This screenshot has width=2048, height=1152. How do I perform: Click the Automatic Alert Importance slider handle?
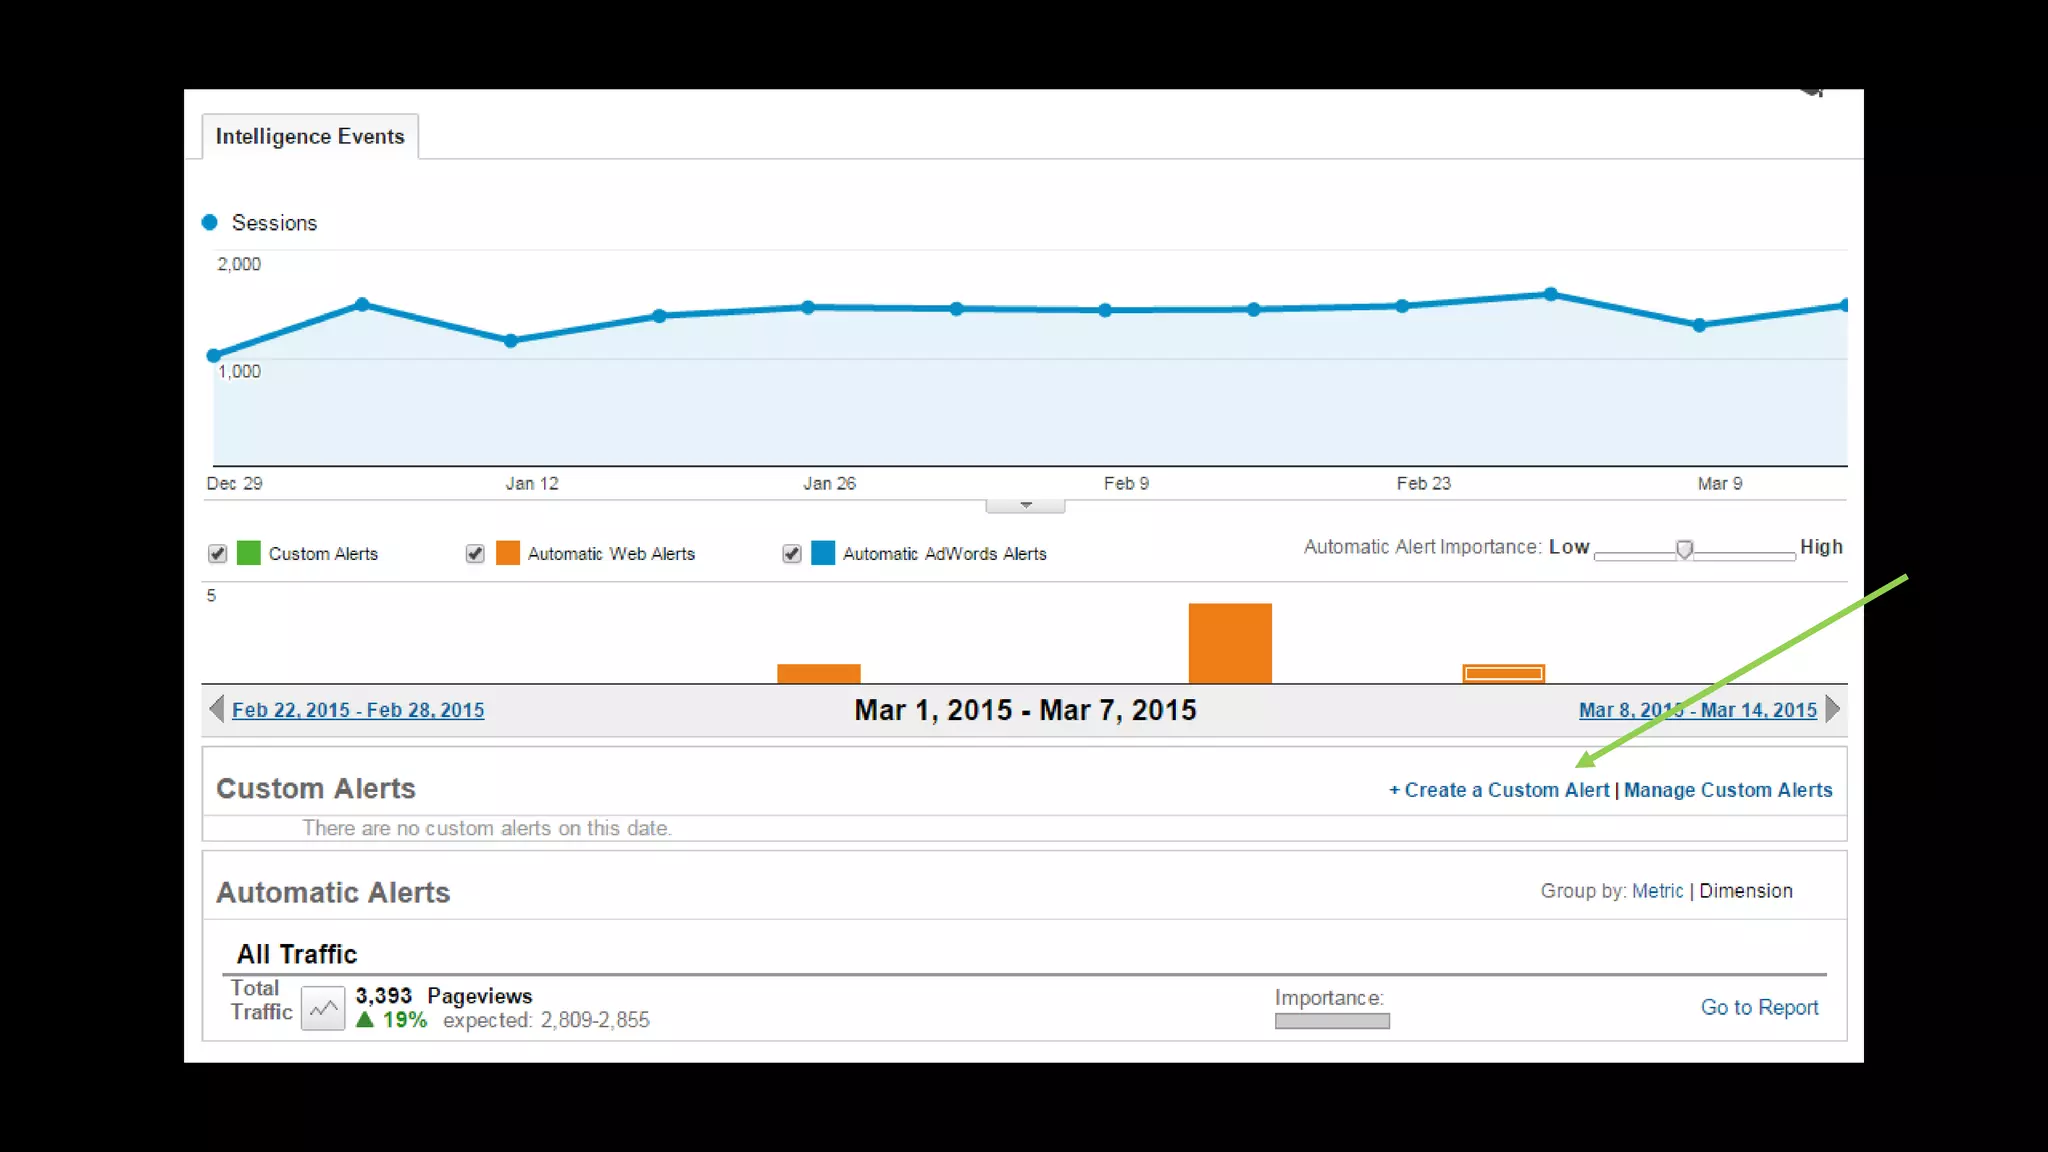(x=1684, y=550)
